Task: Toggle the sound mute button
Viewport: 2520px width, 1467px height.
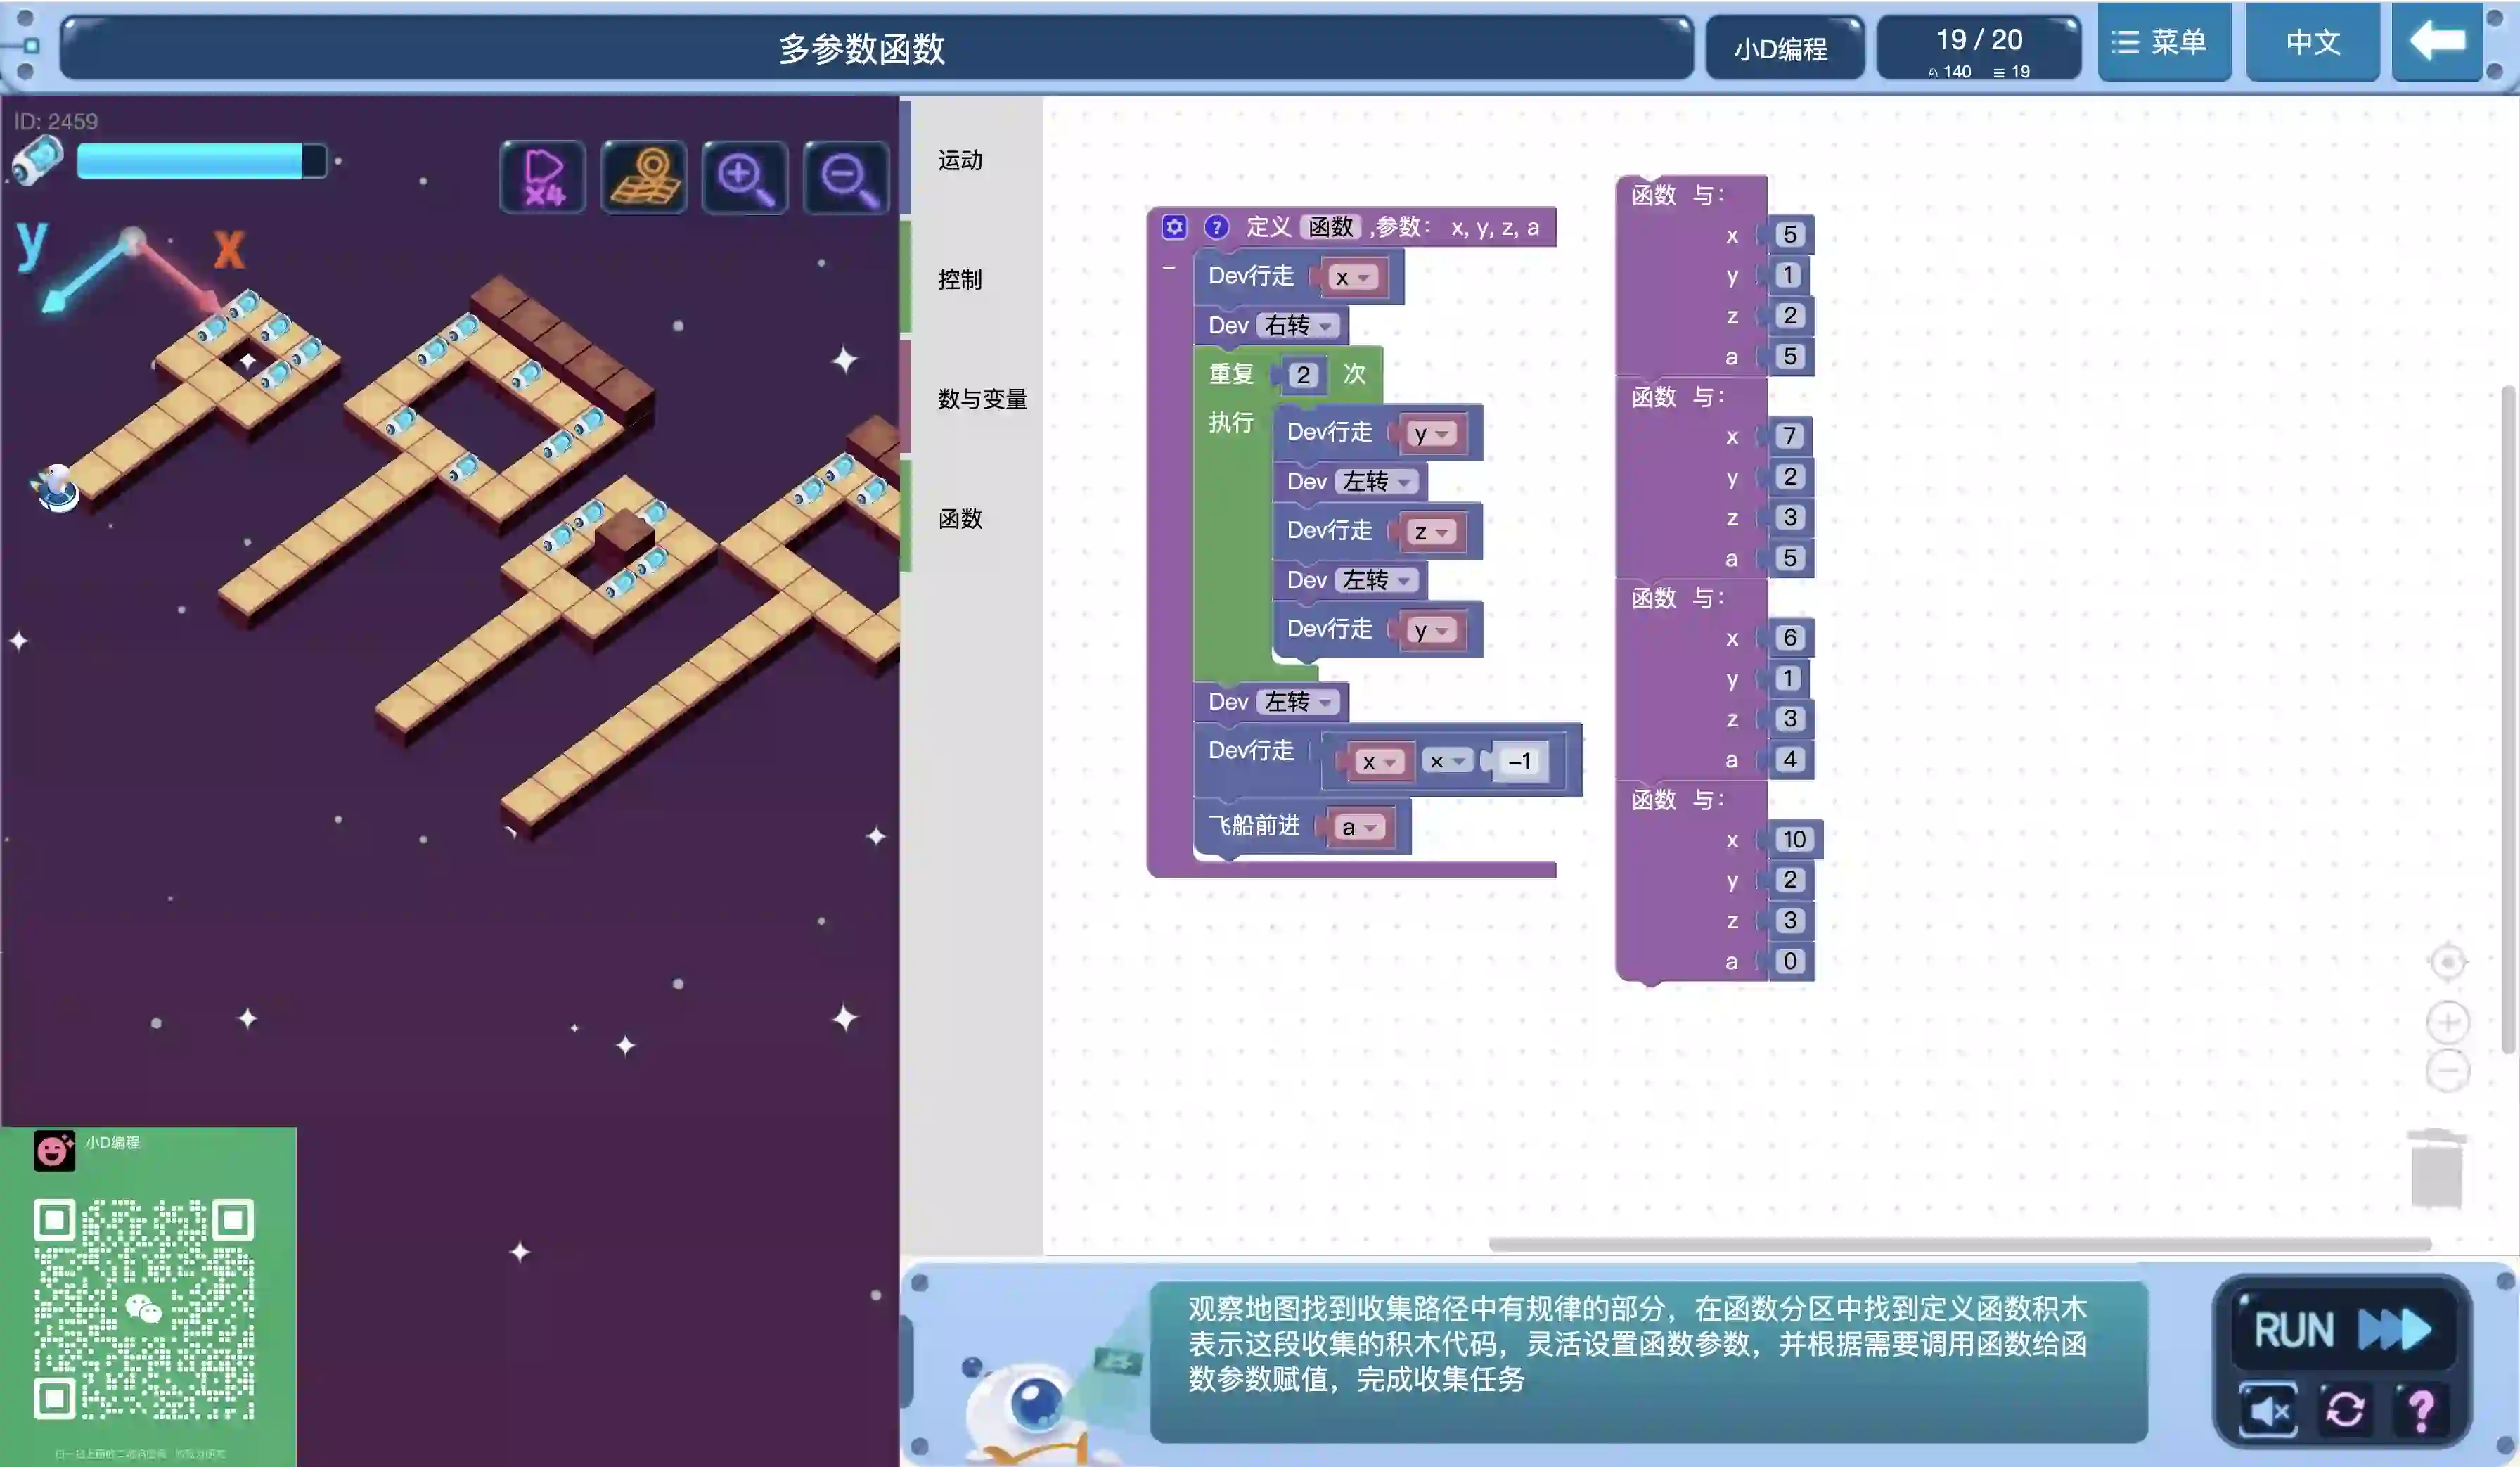Action: 2268,1410
